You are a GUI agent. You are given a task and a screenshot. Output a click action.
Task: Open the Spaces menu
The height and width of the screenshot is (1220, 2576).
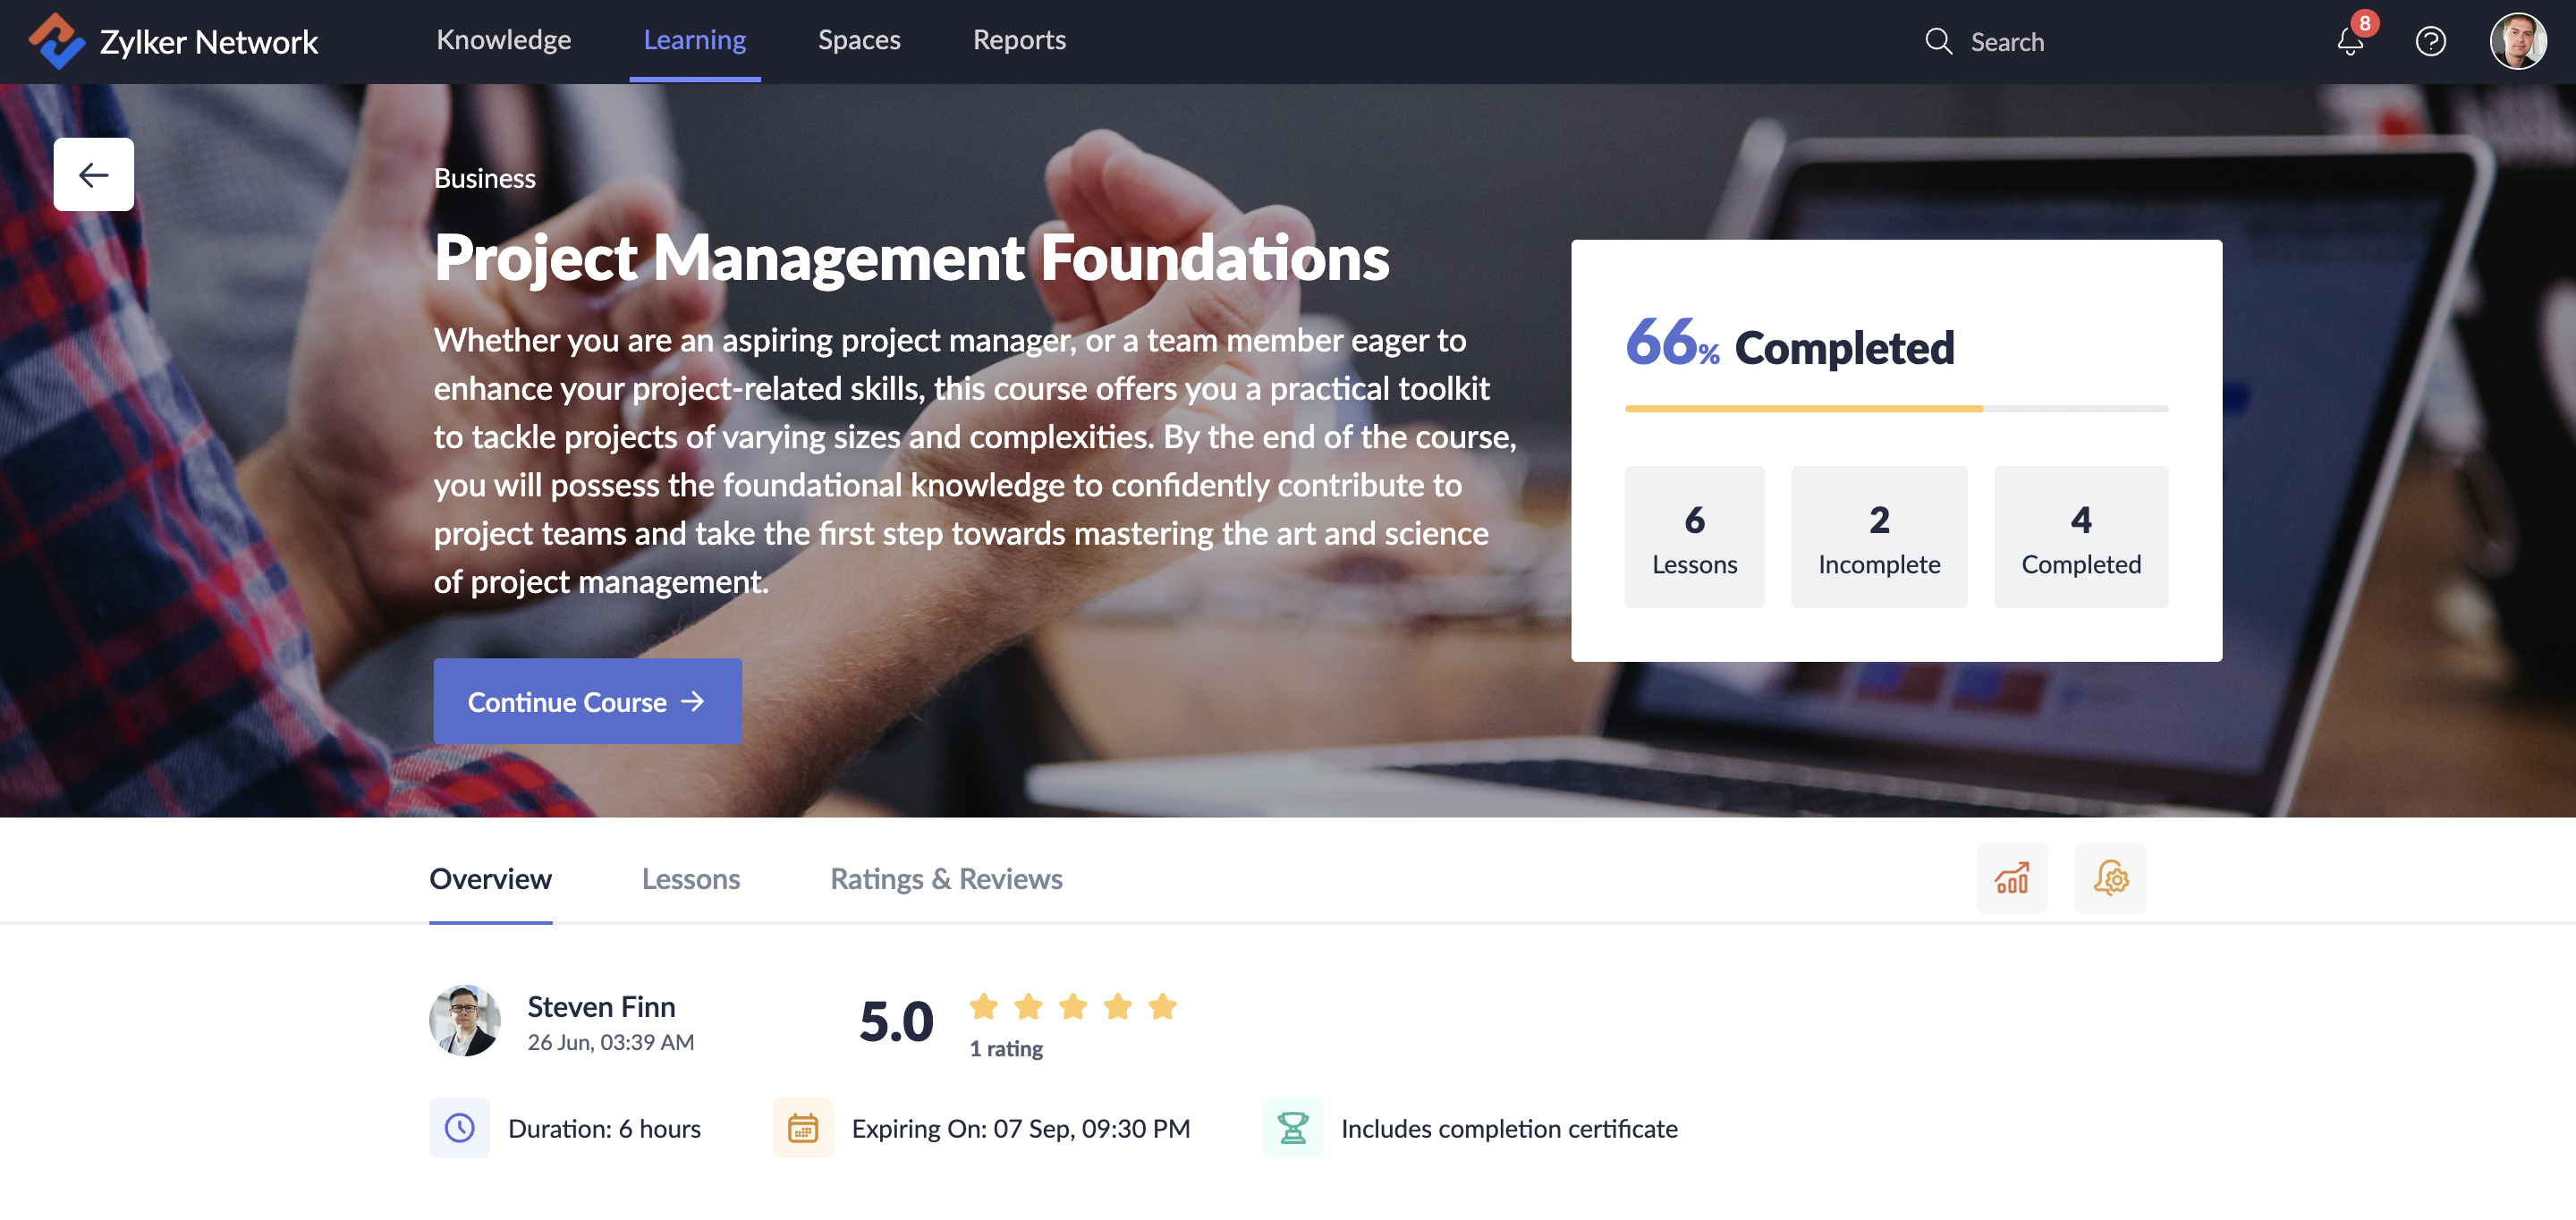(x=859, y=40)
